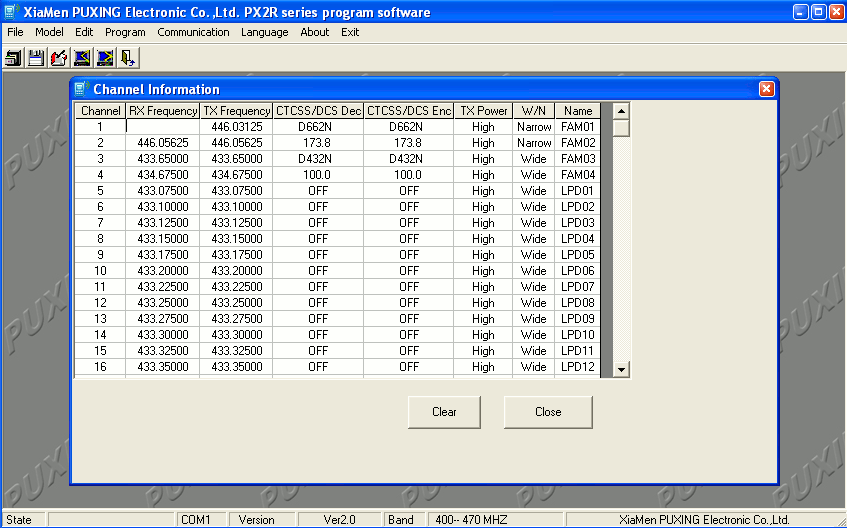
Task: Click the Close button in Channel Information
Action: coord(548,412)
